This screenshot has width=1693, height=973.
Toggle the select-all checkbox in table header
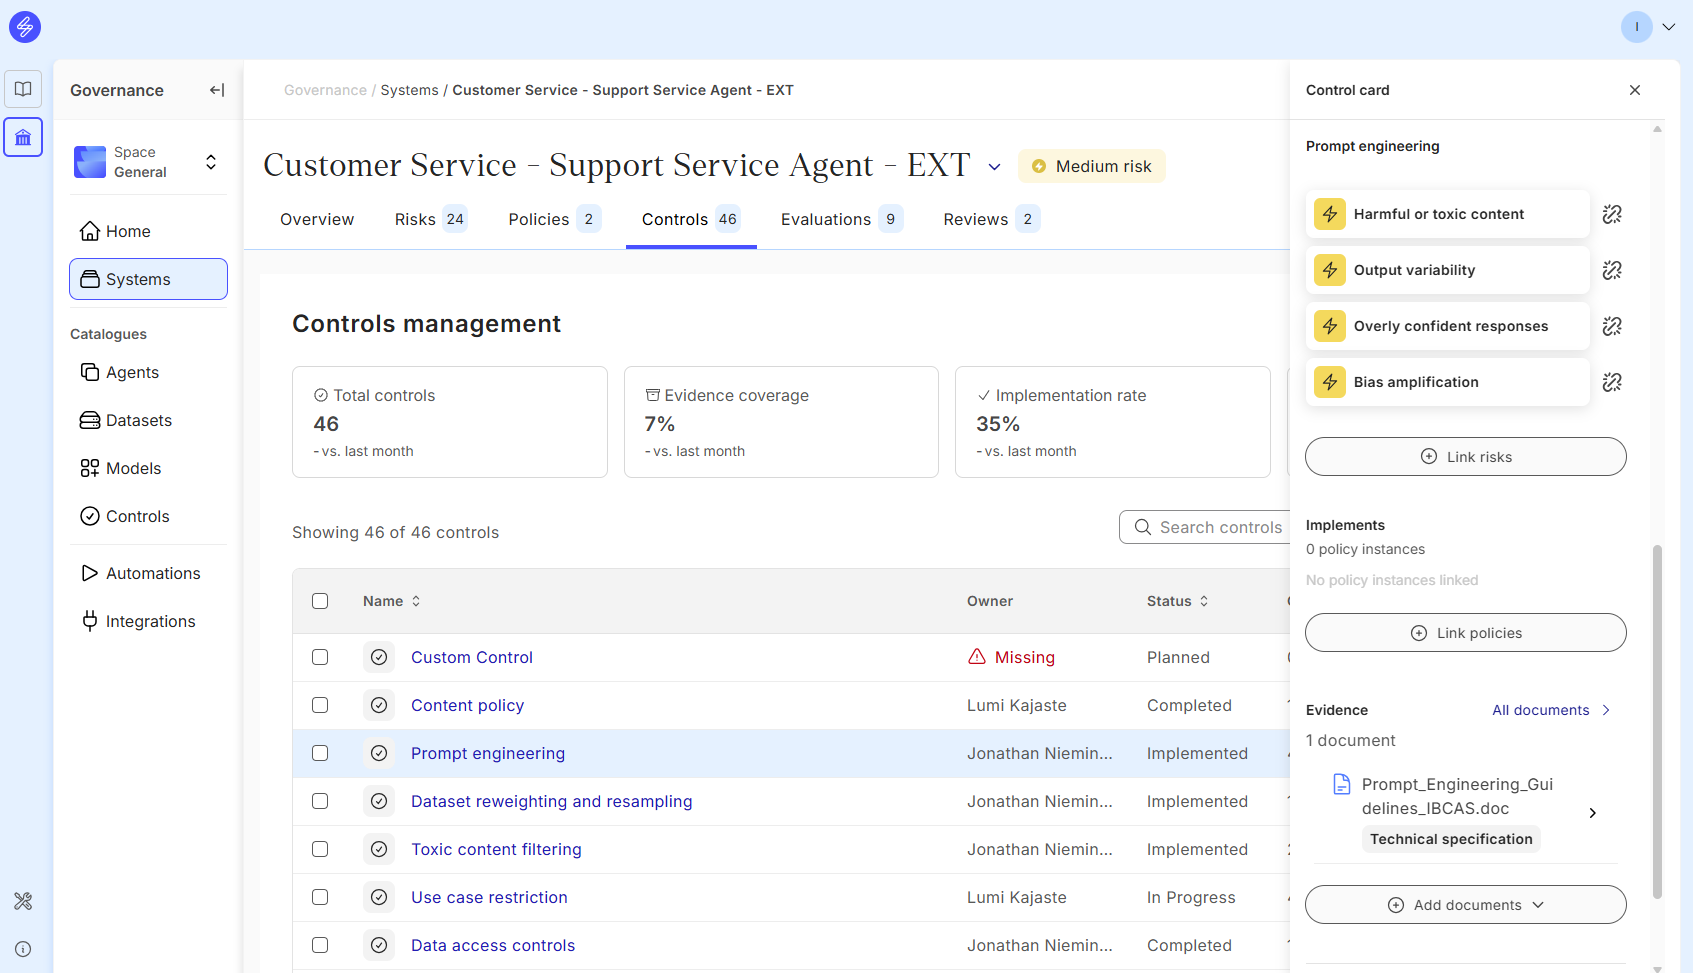click(320, 601)
